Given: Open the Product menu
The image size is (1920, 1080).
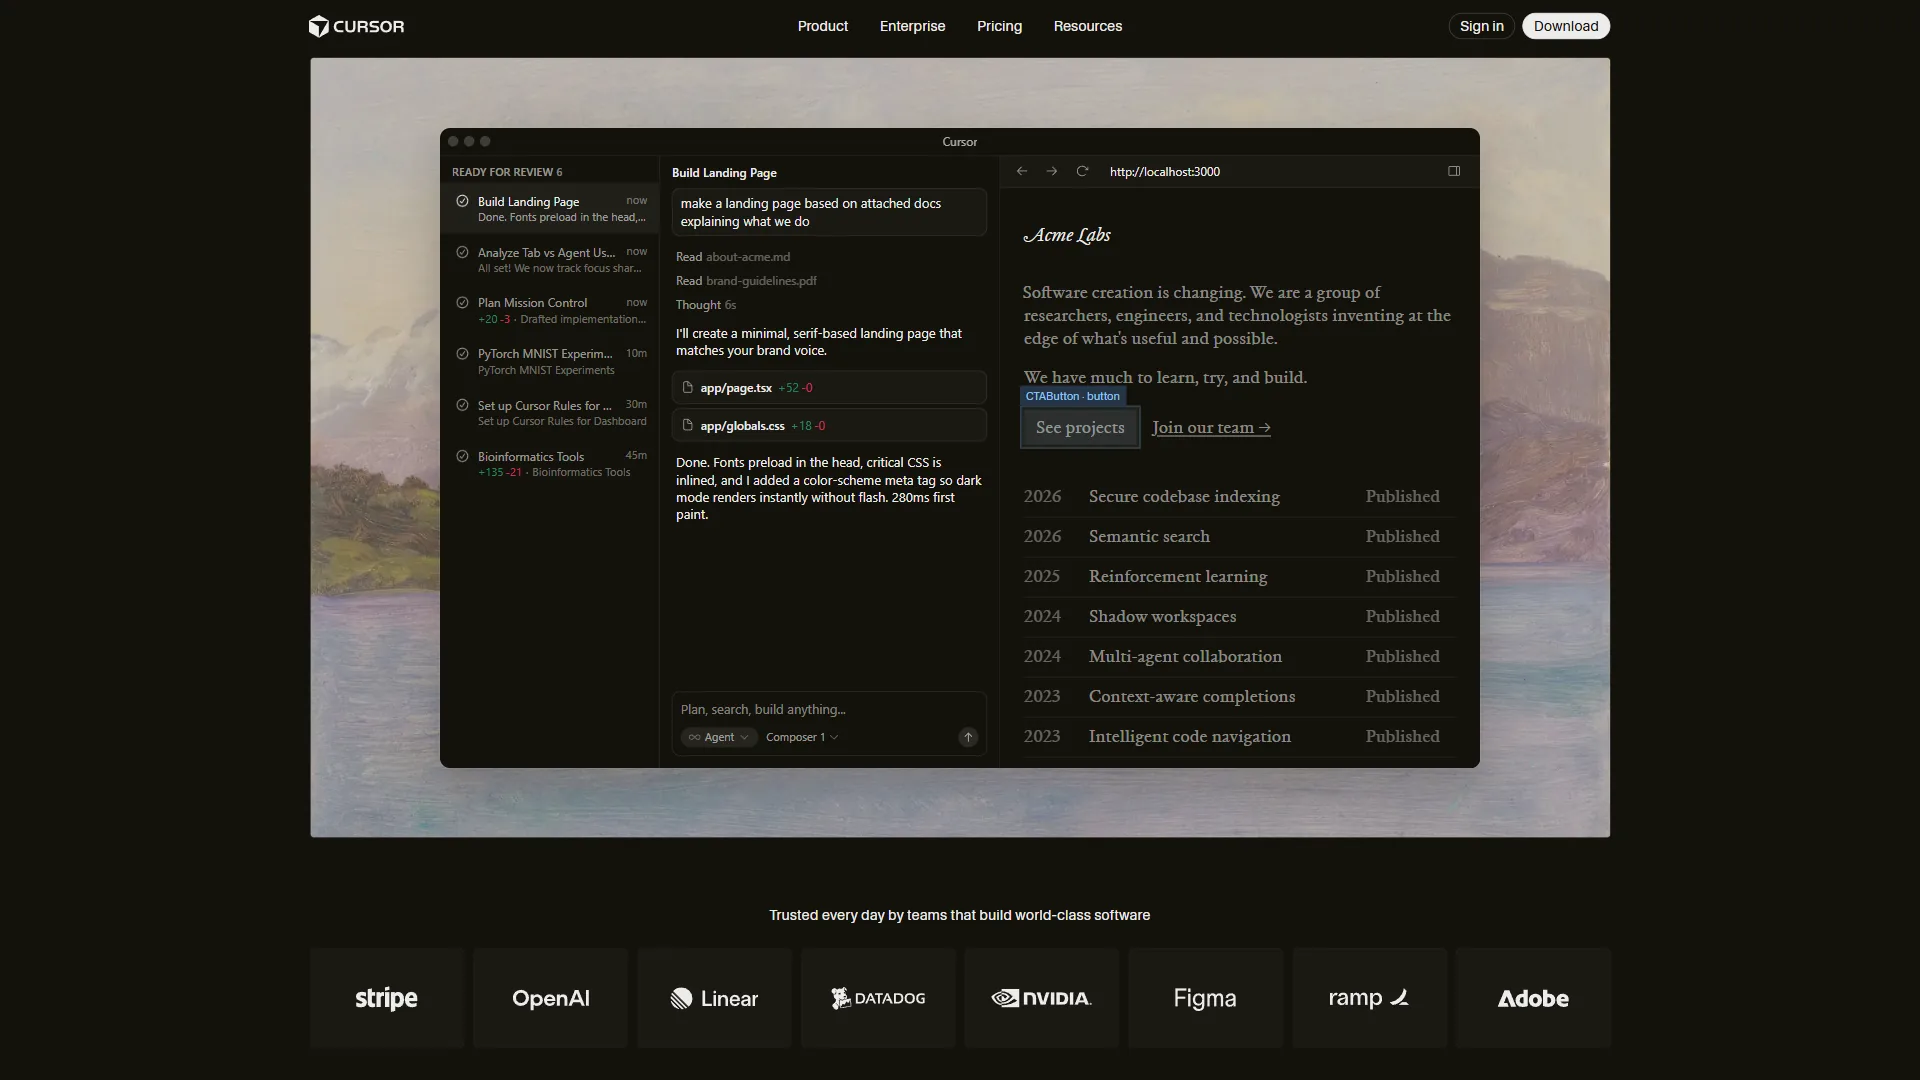Looking at the screenshot, I should click(822, 26).
